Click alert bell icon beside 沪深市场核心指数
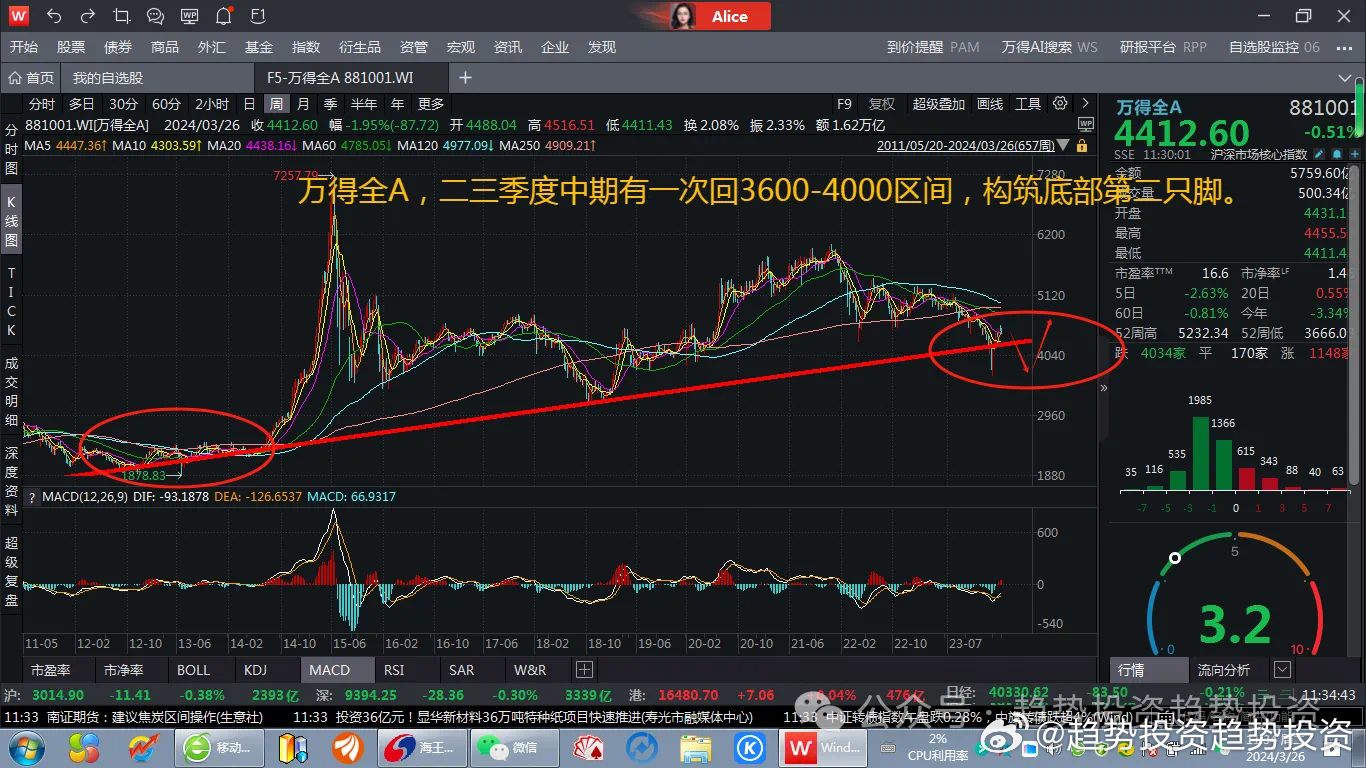 click(1338, 154)
